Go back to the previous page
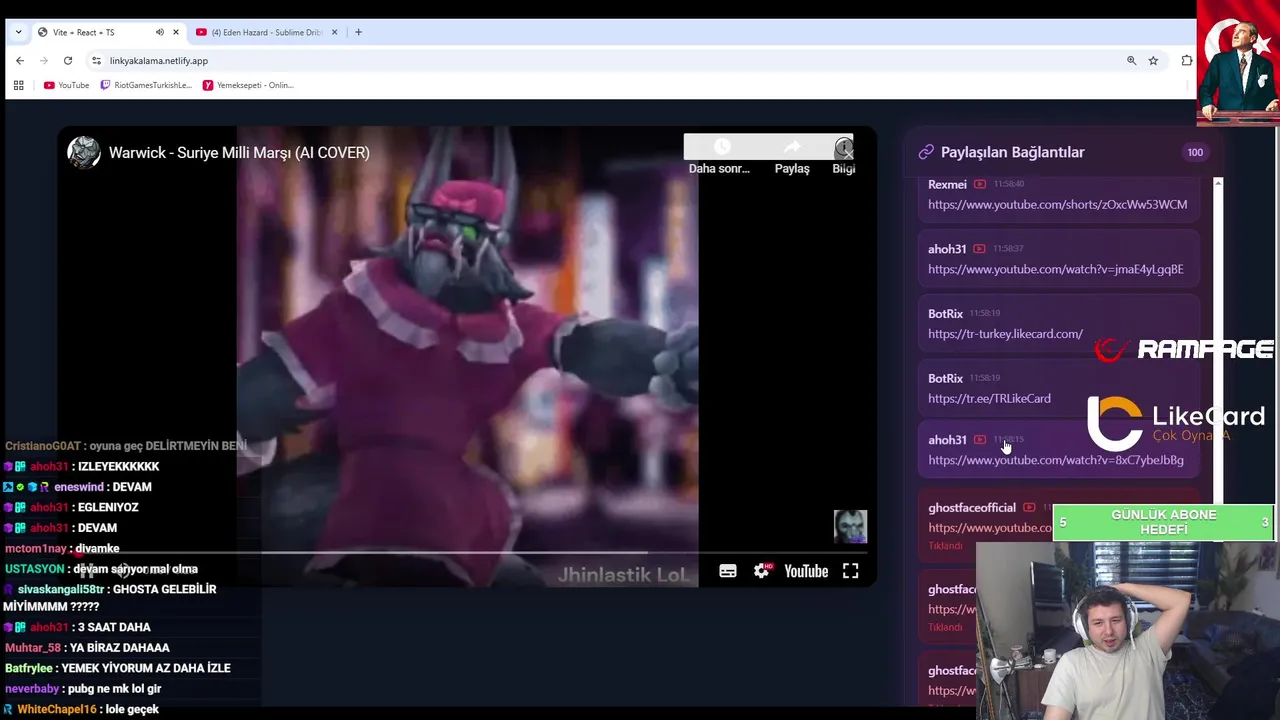This screenshot has height=720, width=1280. (20, 61)
